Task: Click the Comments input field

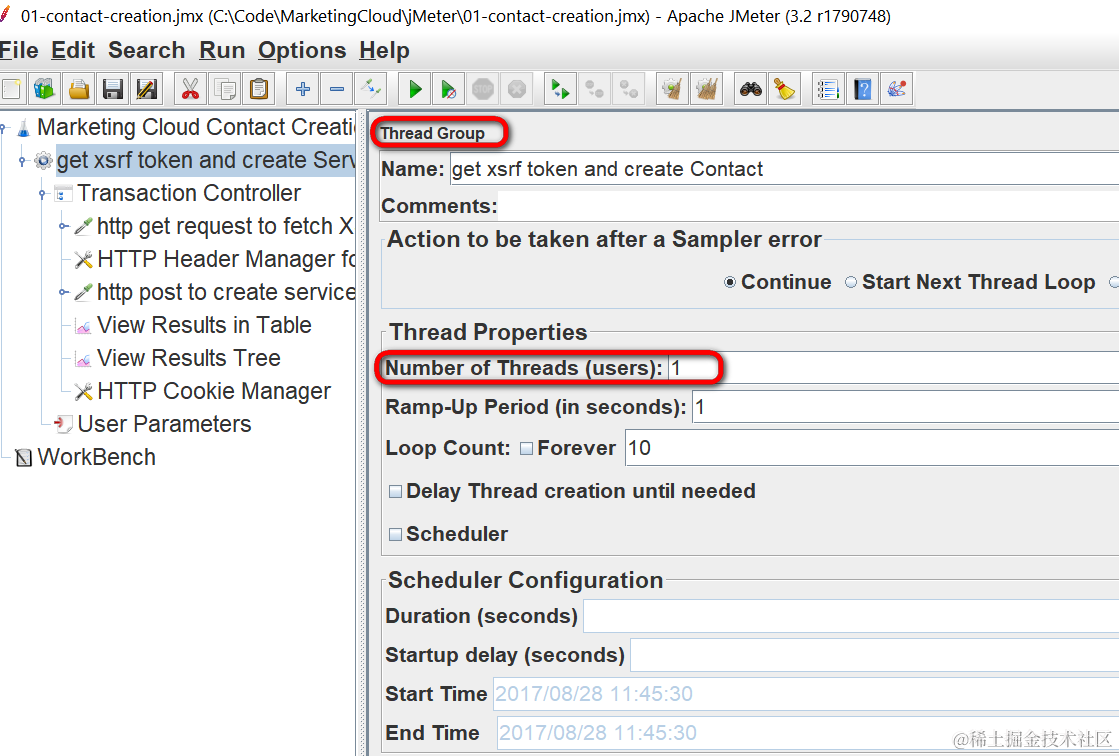Action: point(808,206)
